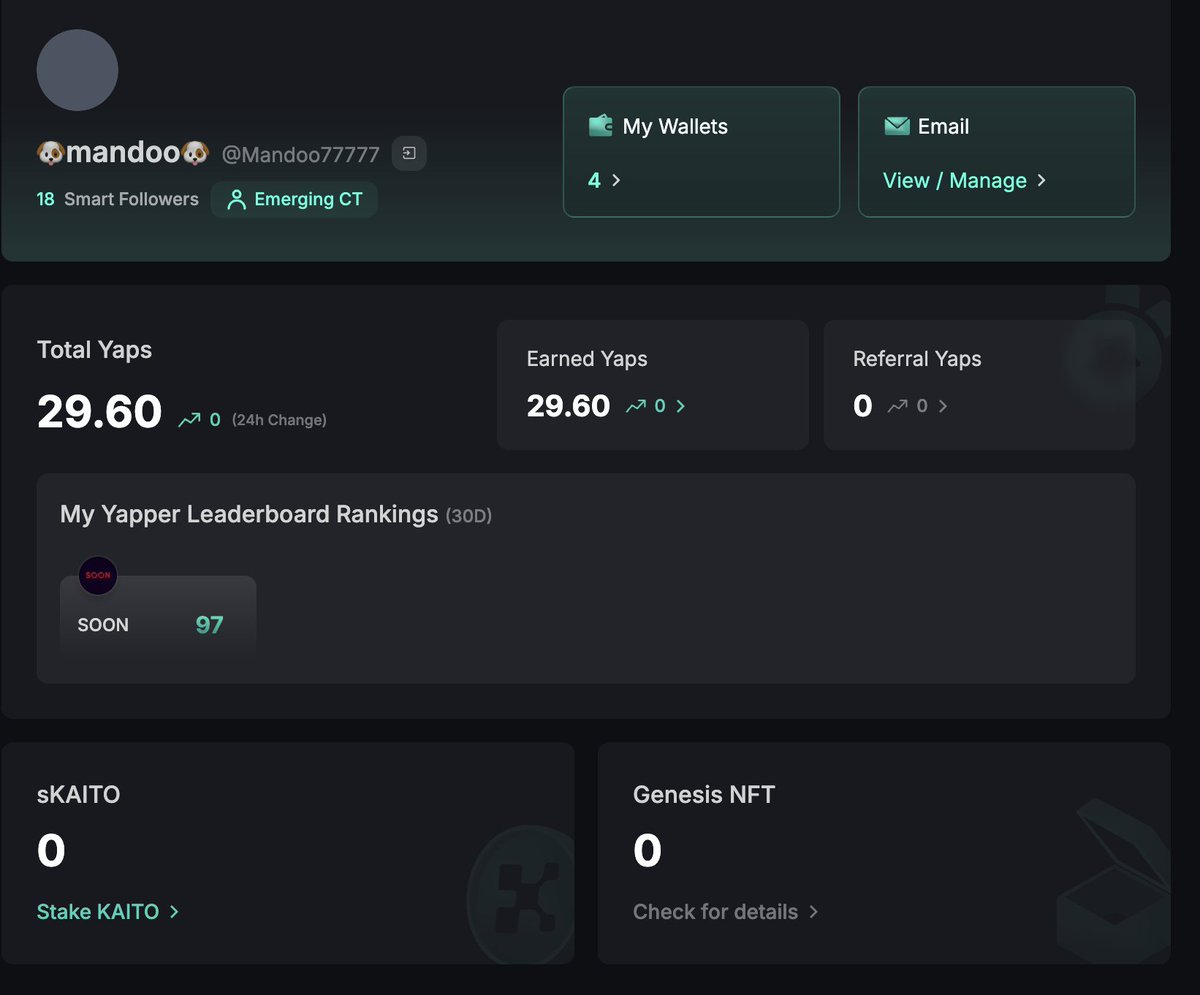Expand Referral Yaps details chevron
Screen dimensions: 1200x995
coord(943,406)
